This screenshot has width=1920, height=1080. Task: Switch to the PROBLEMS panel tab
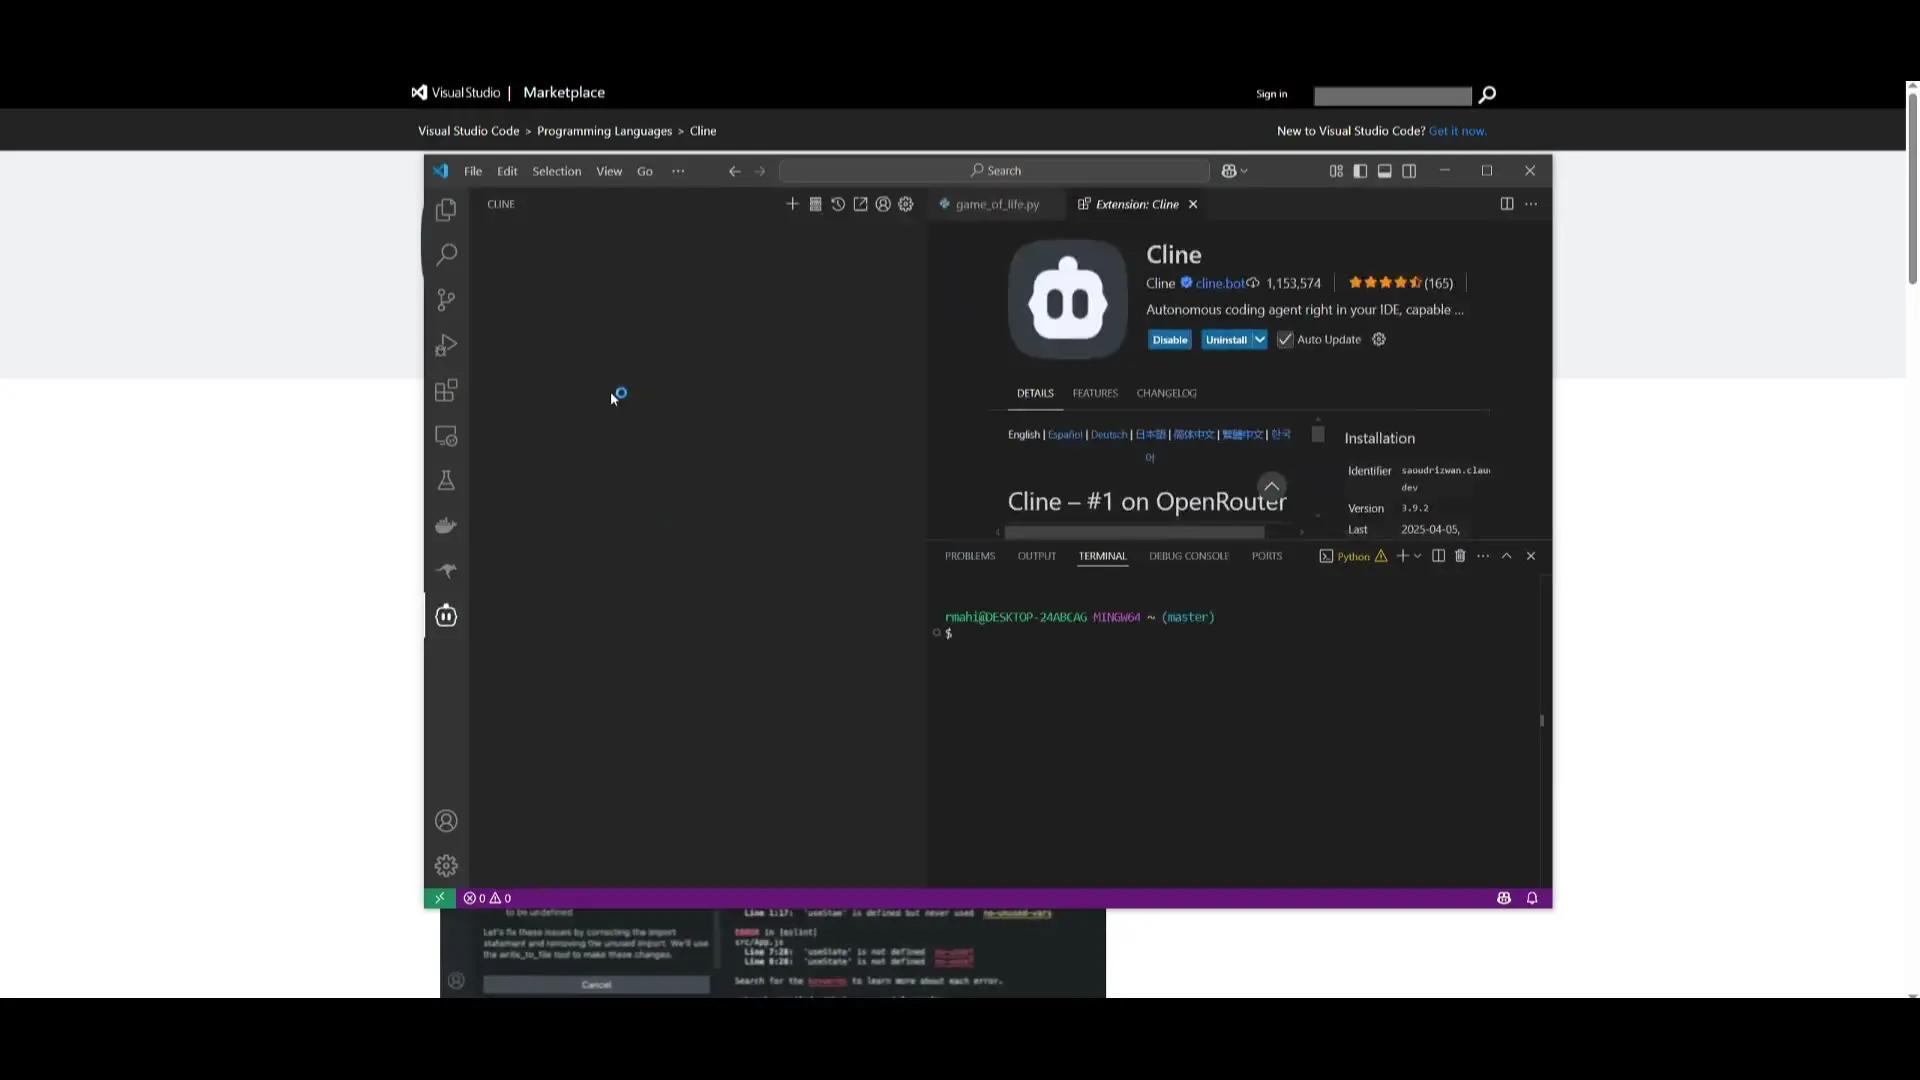pyautogui.click(x=970, y=556)
